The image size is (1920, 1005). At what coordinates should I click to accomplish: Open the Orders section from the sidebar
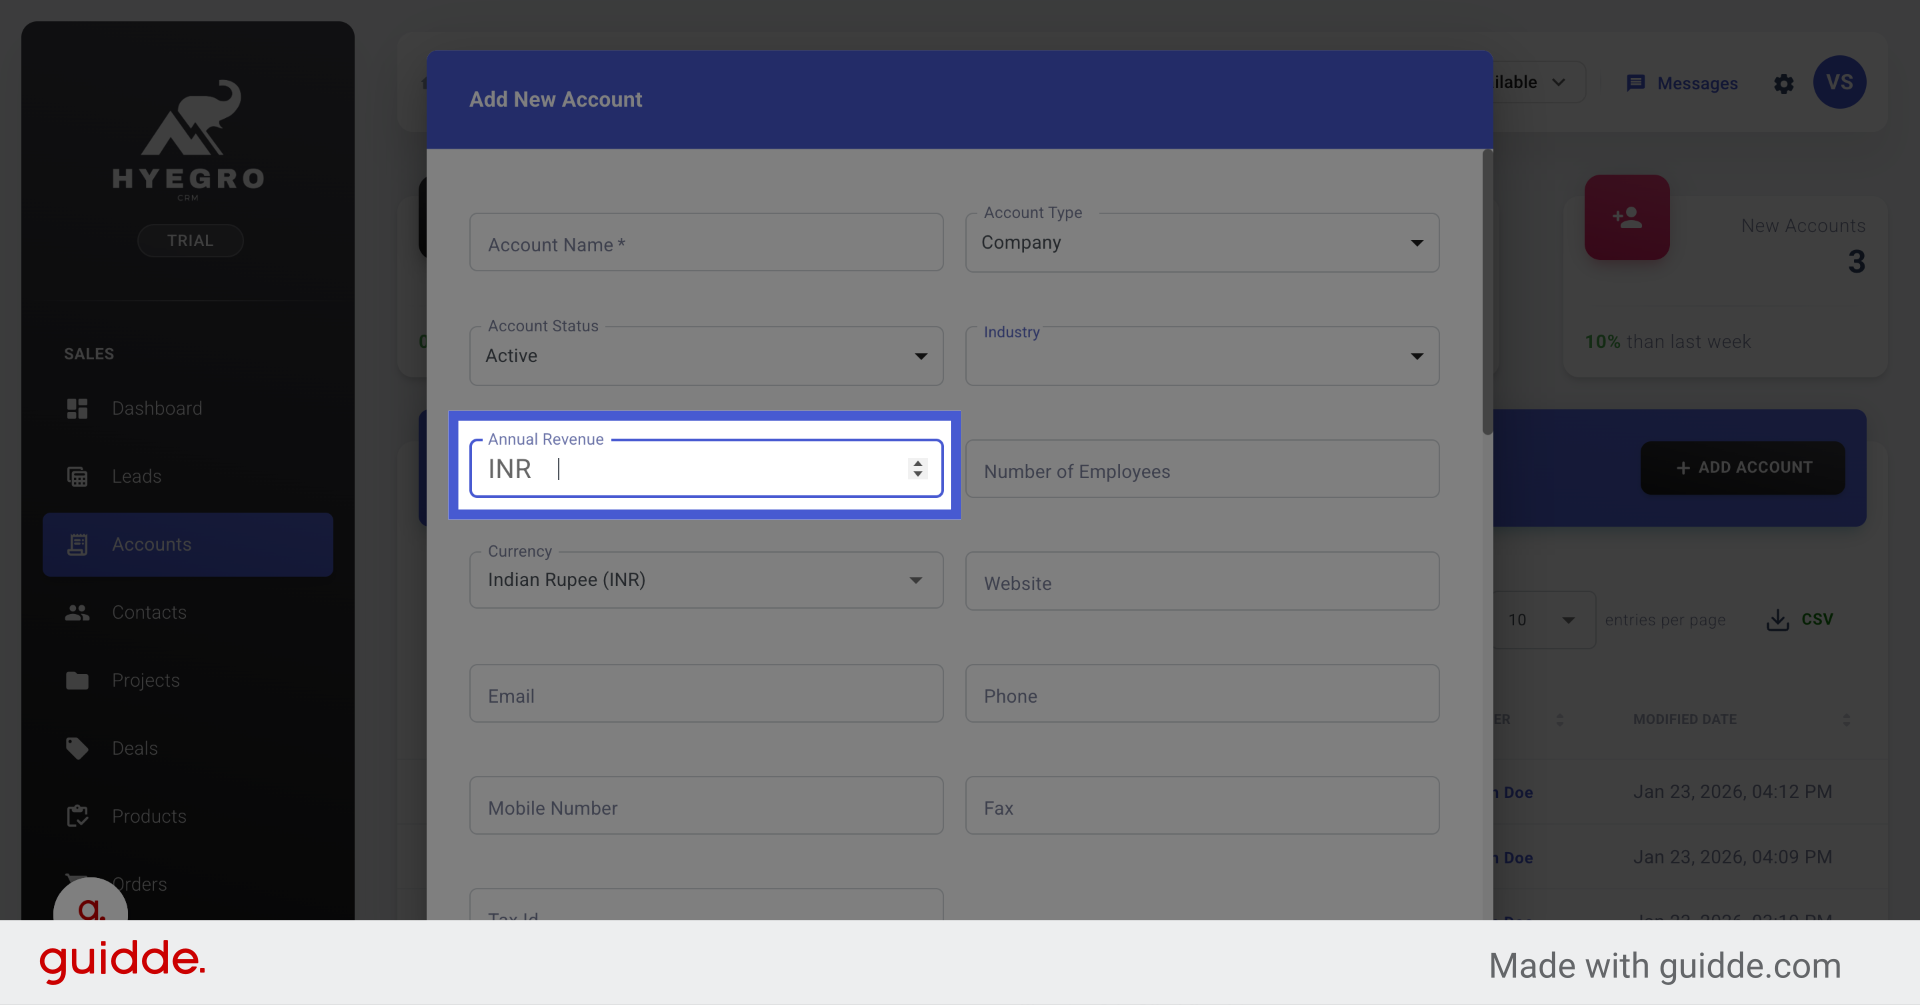point(140,884)
